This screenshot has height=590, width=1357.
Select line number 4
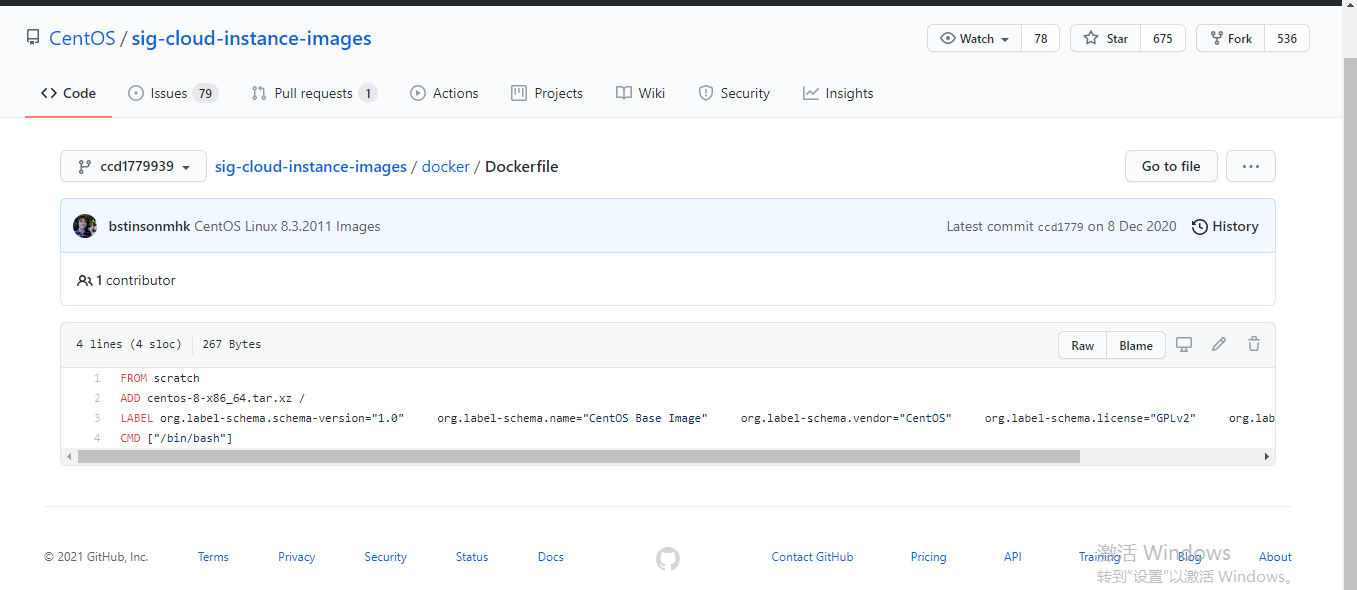[97, 438]
